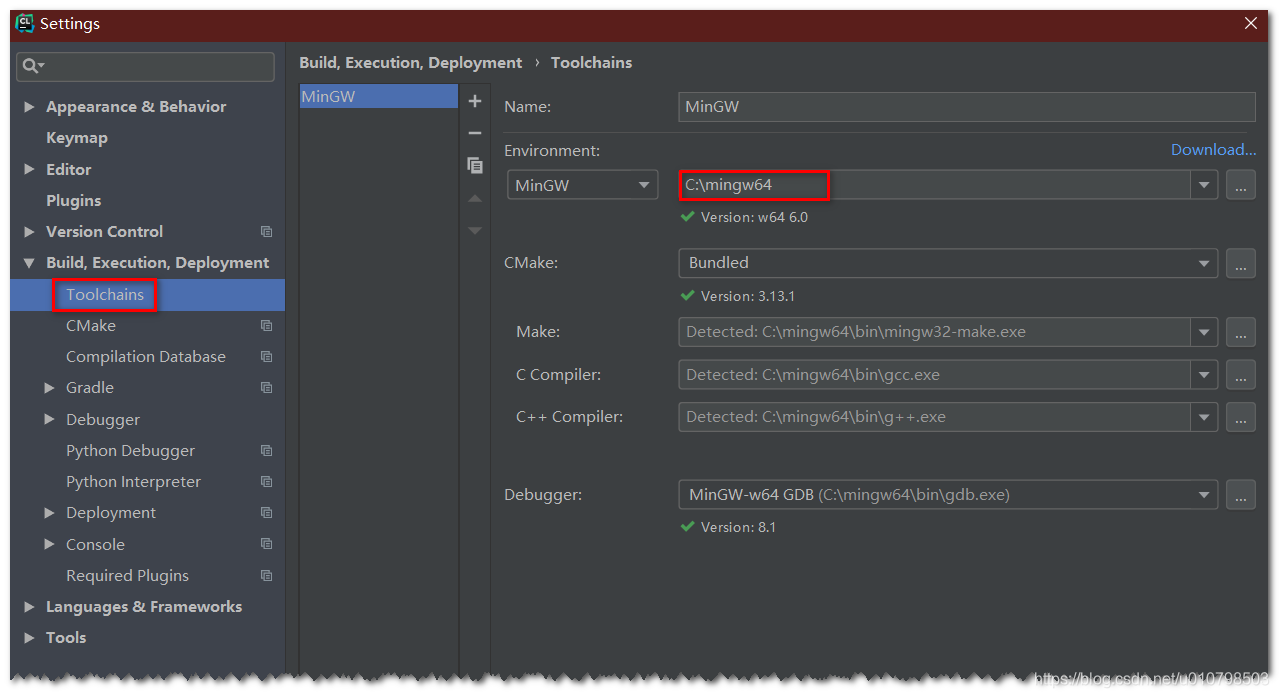The width and height of the screenshot is (1279, 698).
Task: Close the Settings dialog
Action: (1250, 23)
